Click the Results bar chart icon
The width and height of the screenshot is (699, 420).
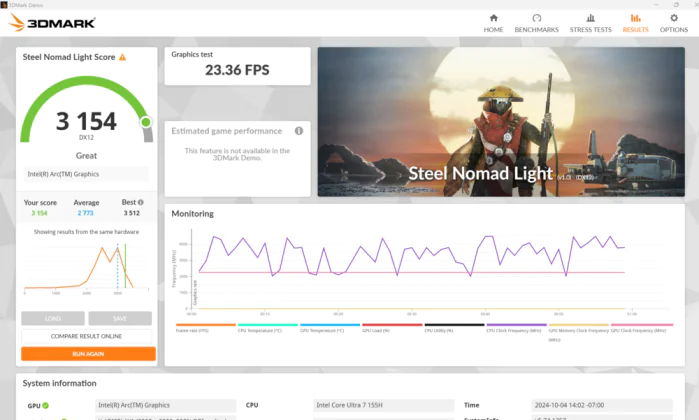tap(636, 18)
